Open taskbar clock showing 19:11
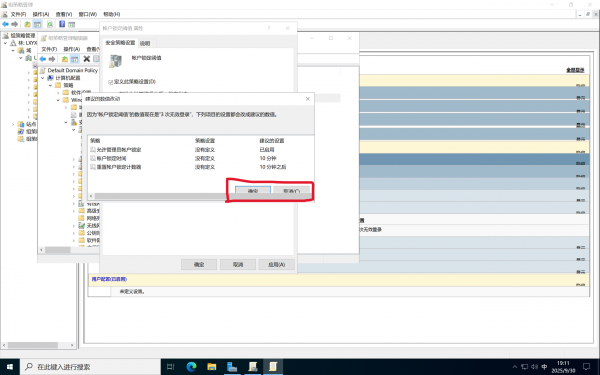600x375 pixels. coord(563,367)
